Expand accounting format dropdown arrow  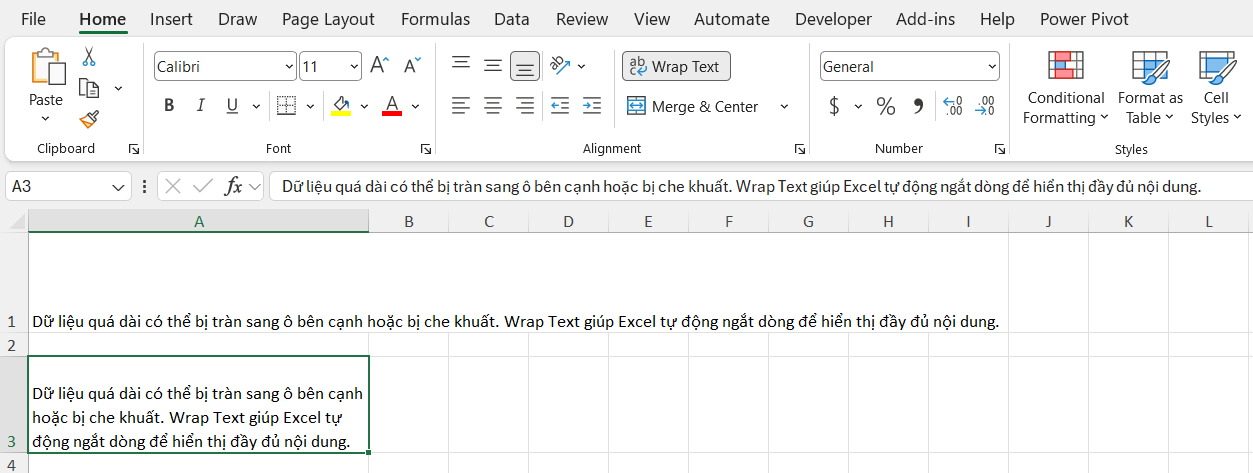click(858, 106)
